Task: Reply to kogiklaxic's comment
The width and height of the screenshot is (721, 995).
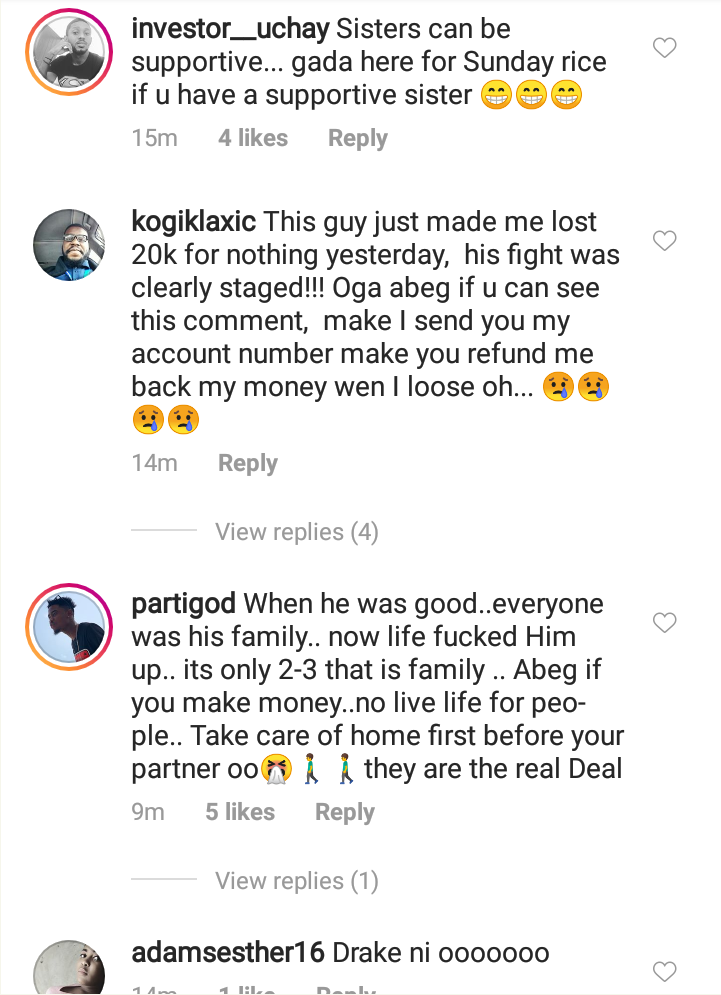Action: 248,463
